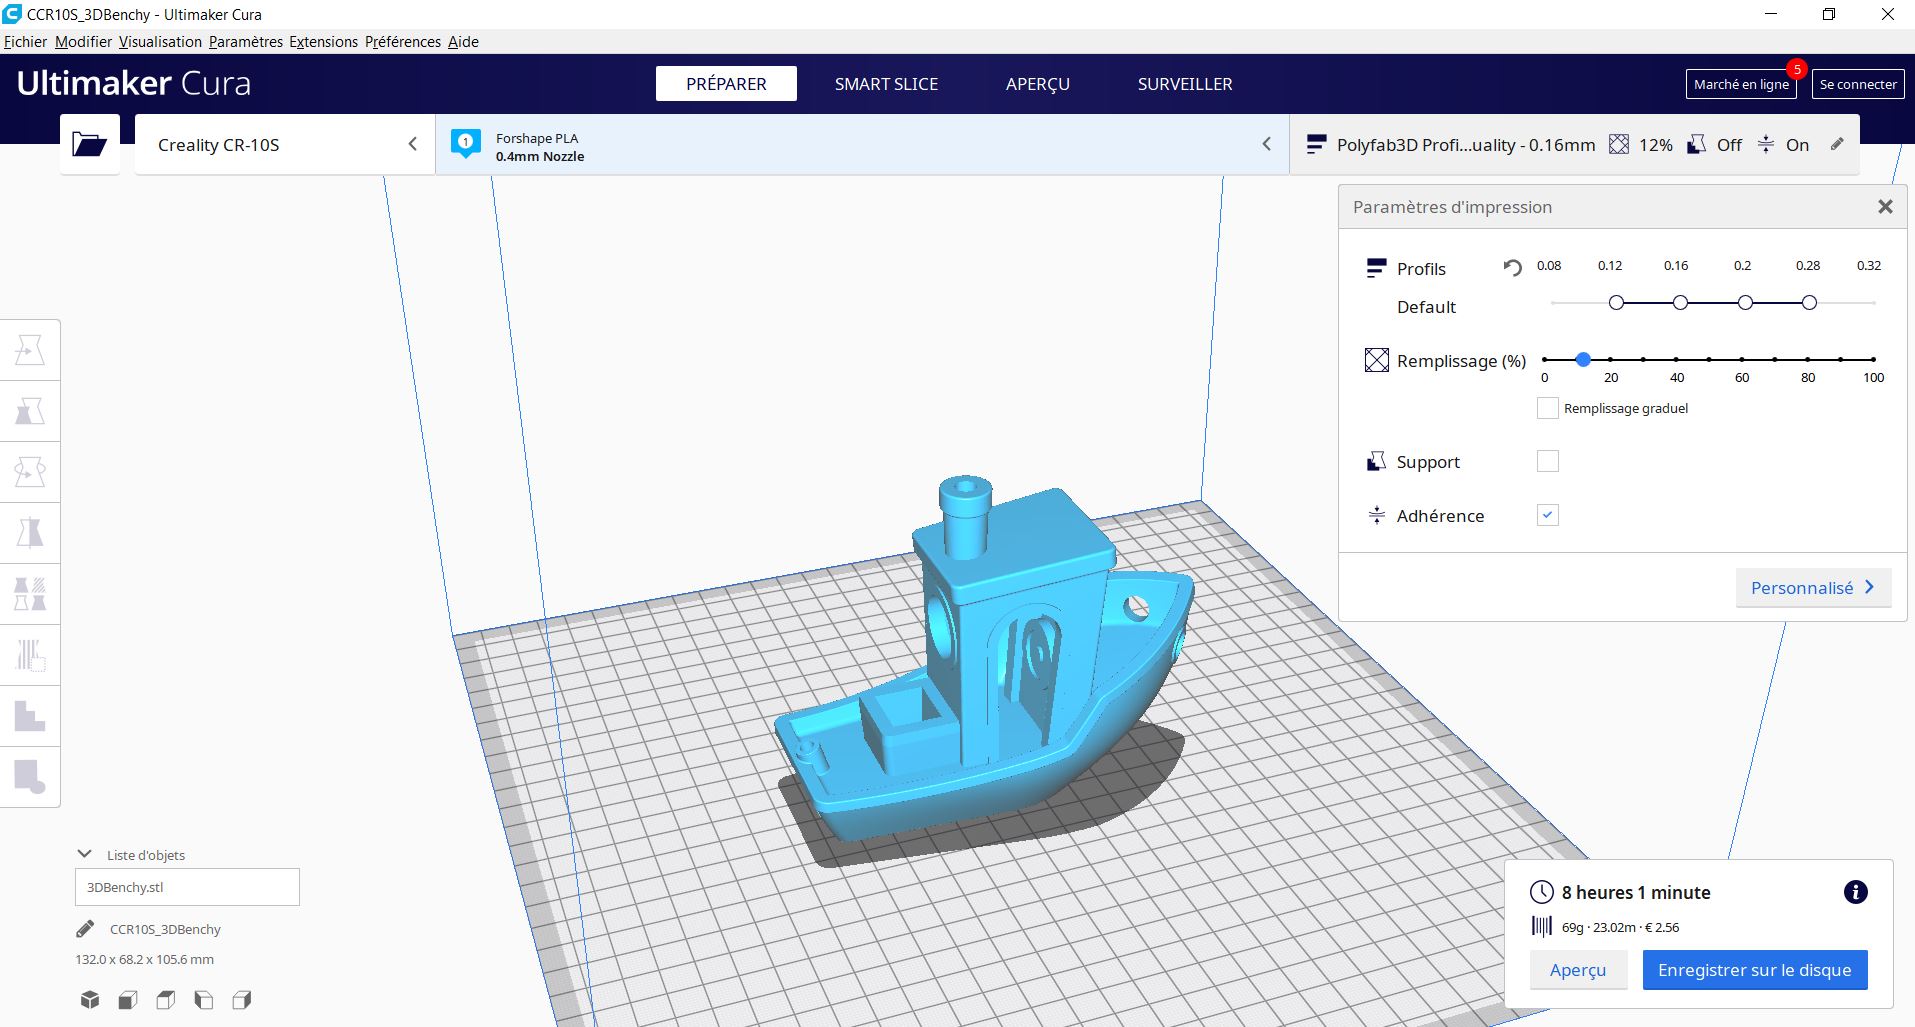Open a file with the folder icon
The height and width of the screenshot is (1027, 1915).
click(x=89, y=145)
